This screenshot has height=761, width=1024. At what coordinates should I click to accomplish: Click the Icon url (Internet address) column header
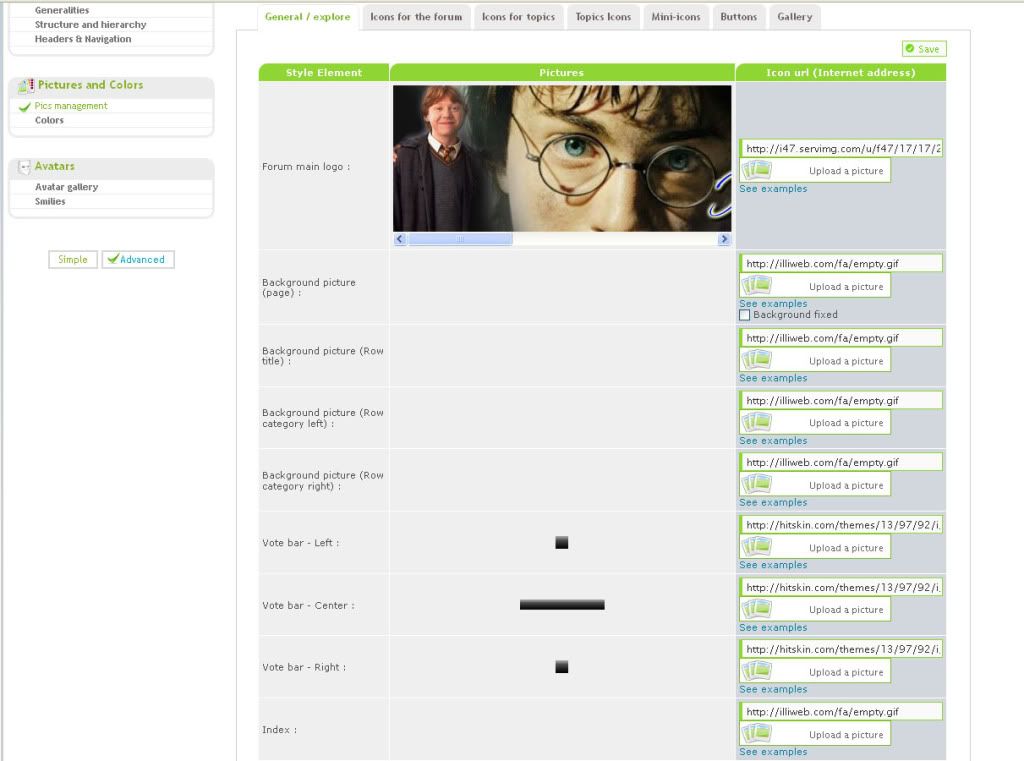(x=840, y=73)
